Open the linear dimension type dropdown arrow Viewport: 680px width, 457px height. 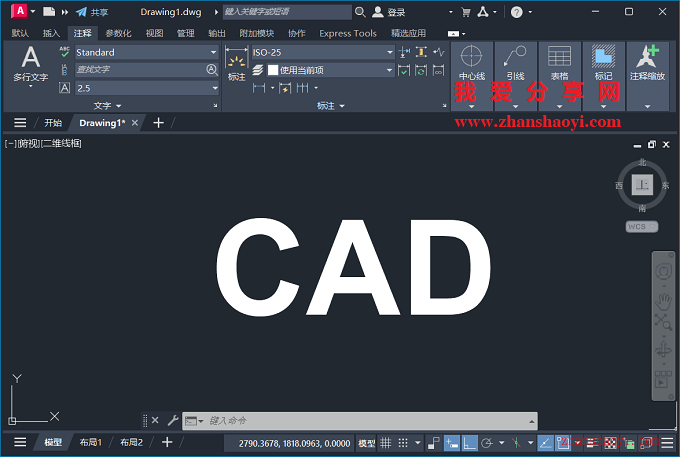[273, 88]
